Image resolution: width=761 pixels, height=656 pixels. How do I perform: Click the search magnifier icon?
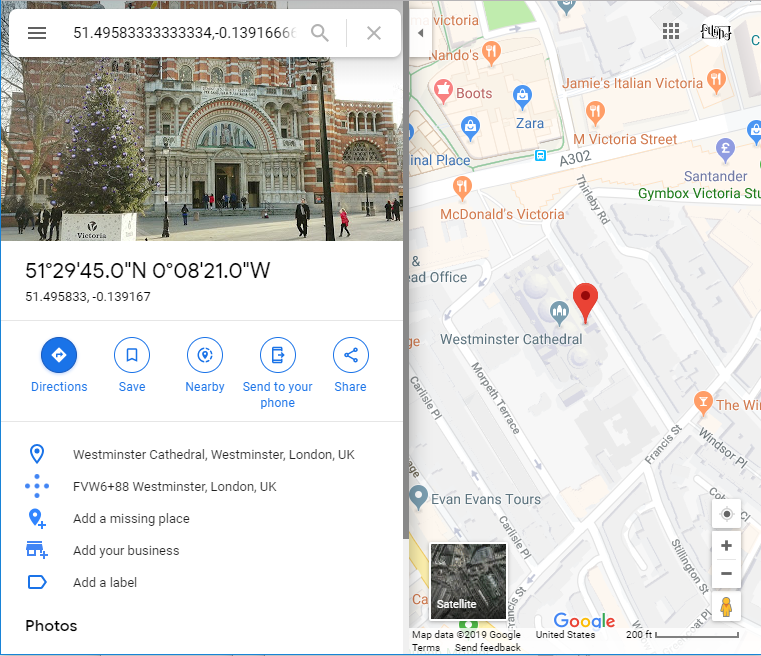click(x=320, y=33)
